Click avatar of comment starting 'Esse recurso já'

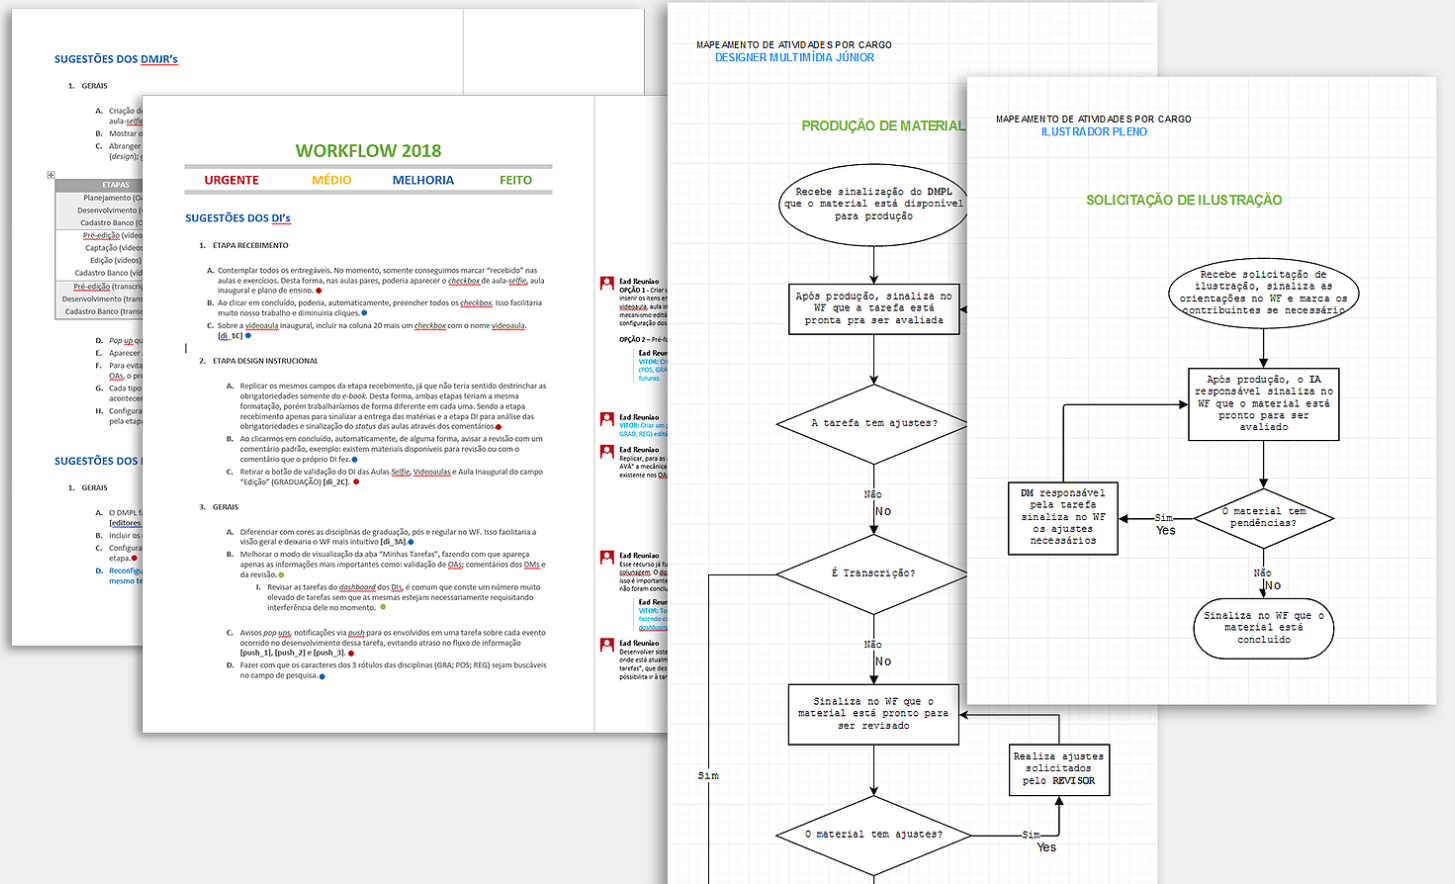[x=606, y=557]
